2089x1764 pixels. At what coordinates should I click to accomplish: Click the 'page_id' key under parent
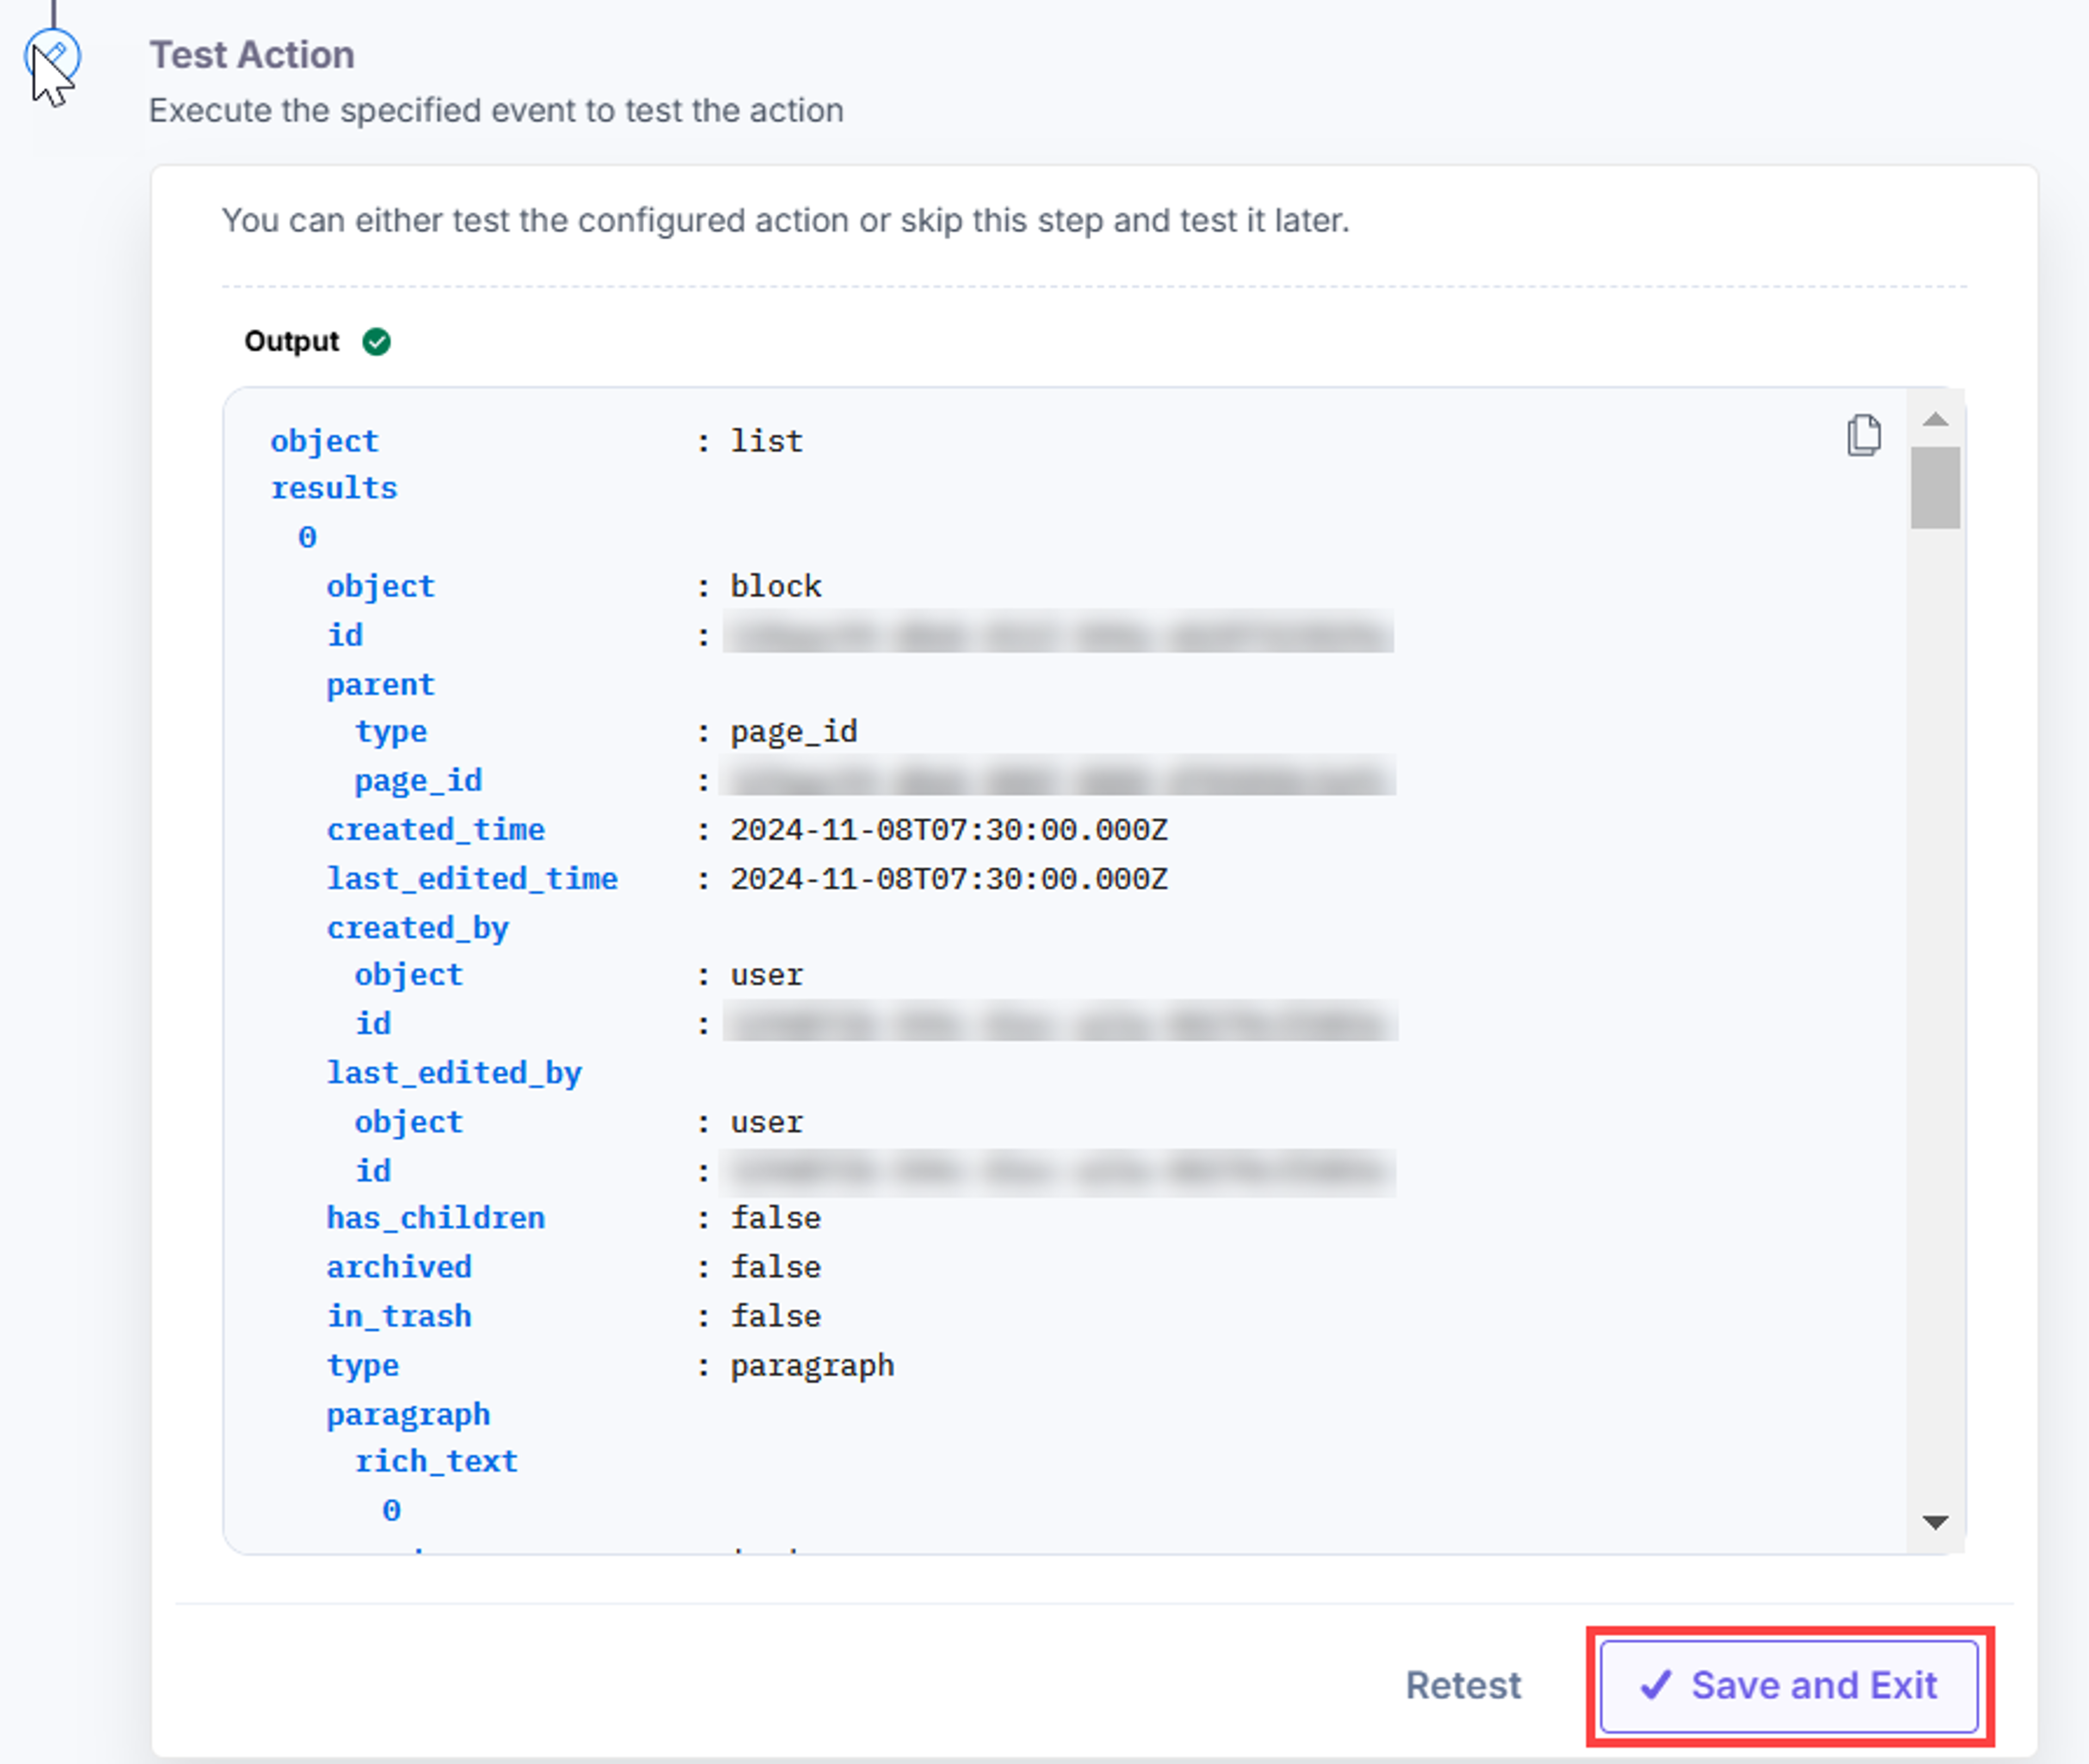418,780
